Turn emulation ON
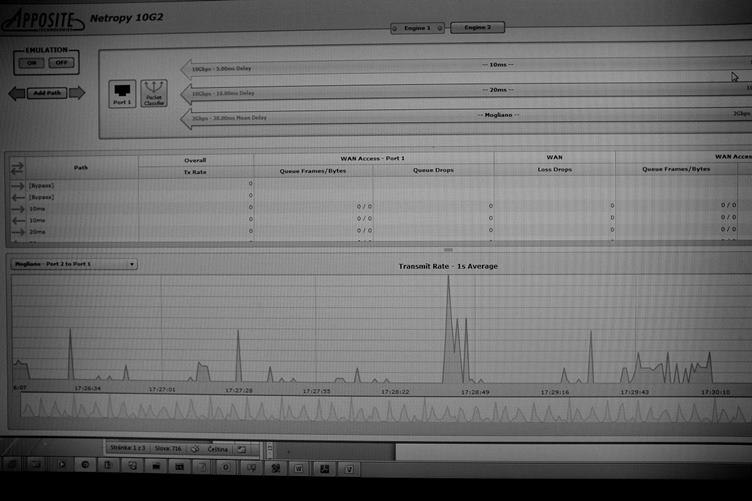Screen dimensions: 752x501 (x=32, y=63)
